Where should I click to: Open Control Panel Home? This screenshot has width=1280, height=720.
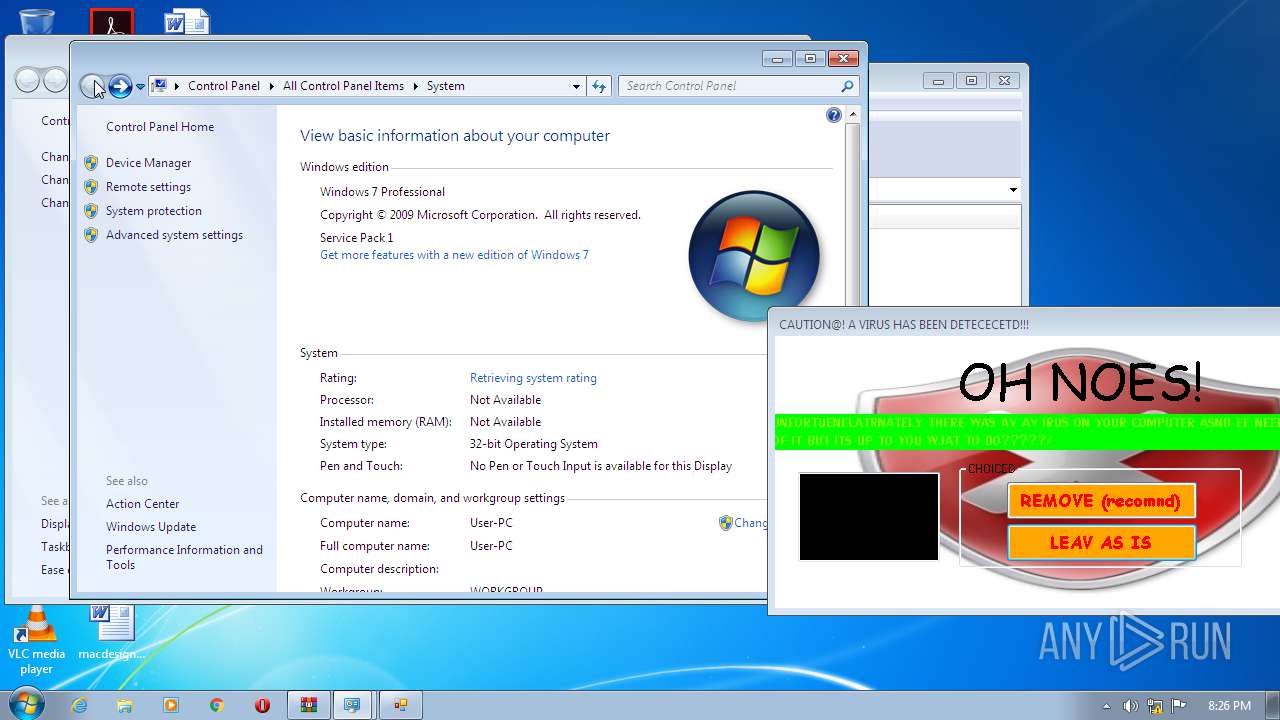[160, 127]
